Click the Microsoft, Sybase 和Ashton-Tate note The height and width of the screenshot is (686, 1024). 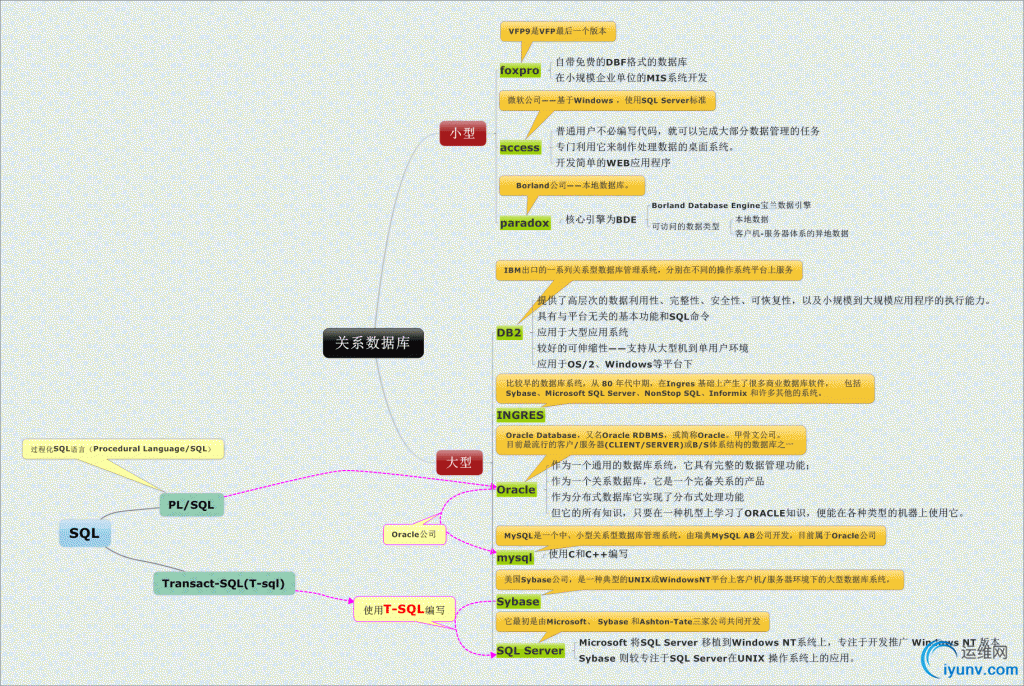click(x=633, y=622)
